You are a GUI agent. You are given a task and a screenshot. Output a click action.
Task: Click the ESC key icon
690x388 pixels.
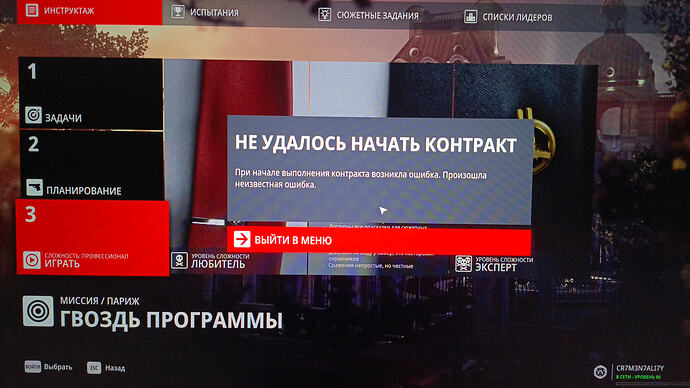pyautogui.click(x=94, y=368)
